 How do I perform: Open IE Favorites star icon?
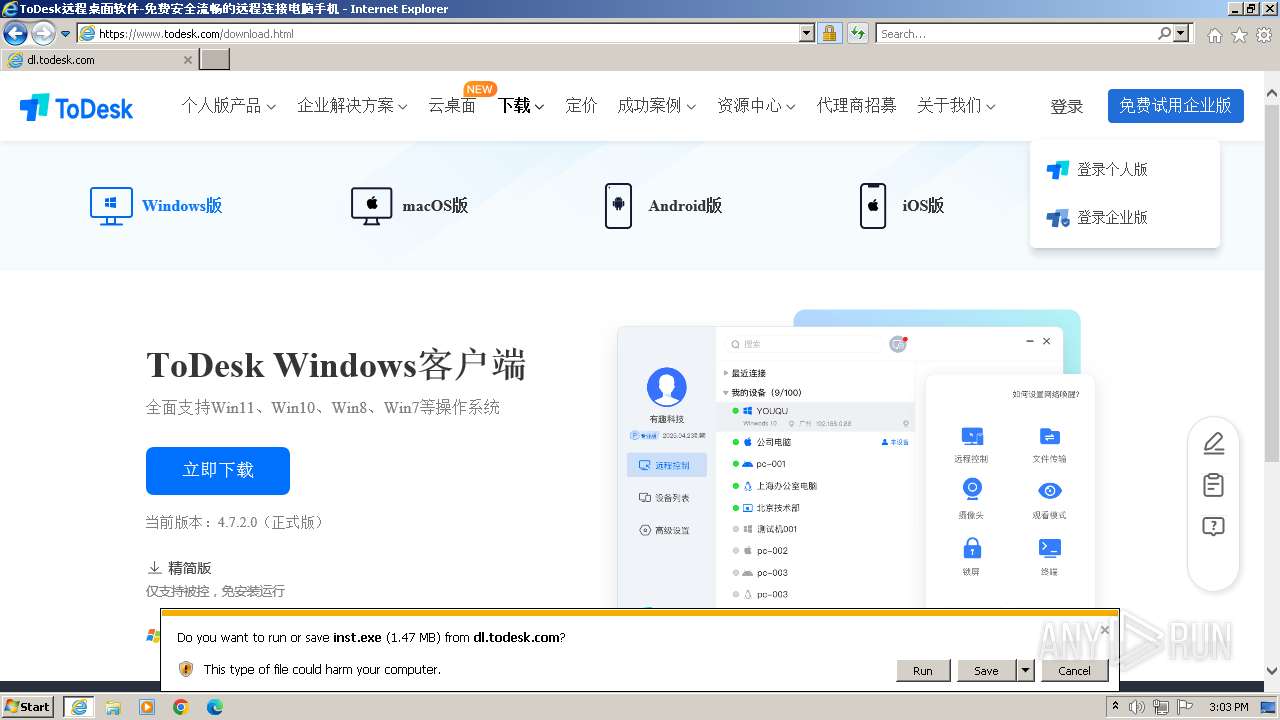pos(1239,35)
